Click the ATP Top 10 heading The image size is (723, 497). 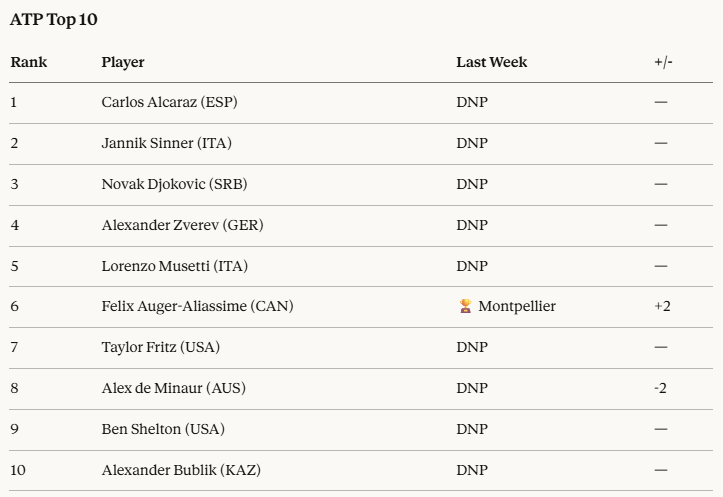(x=54, y=19)
